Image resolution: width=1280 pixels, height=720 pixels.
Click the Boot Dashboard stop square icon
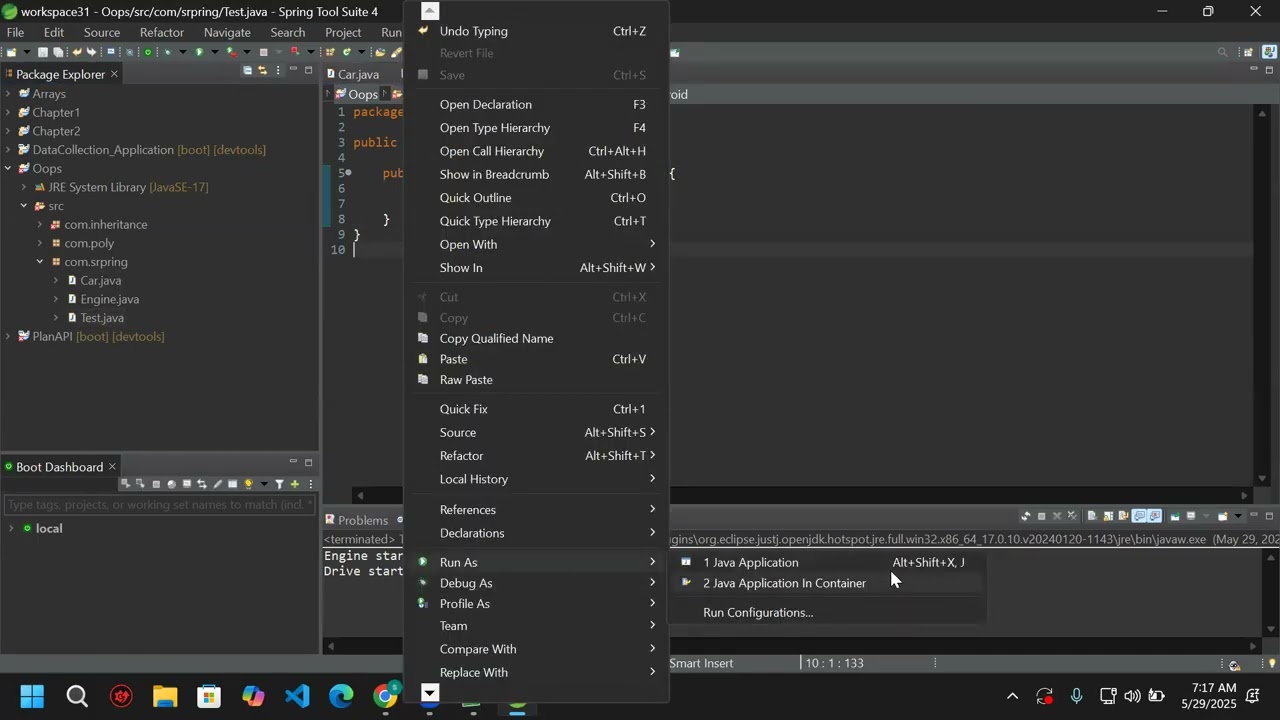(156, 484)
